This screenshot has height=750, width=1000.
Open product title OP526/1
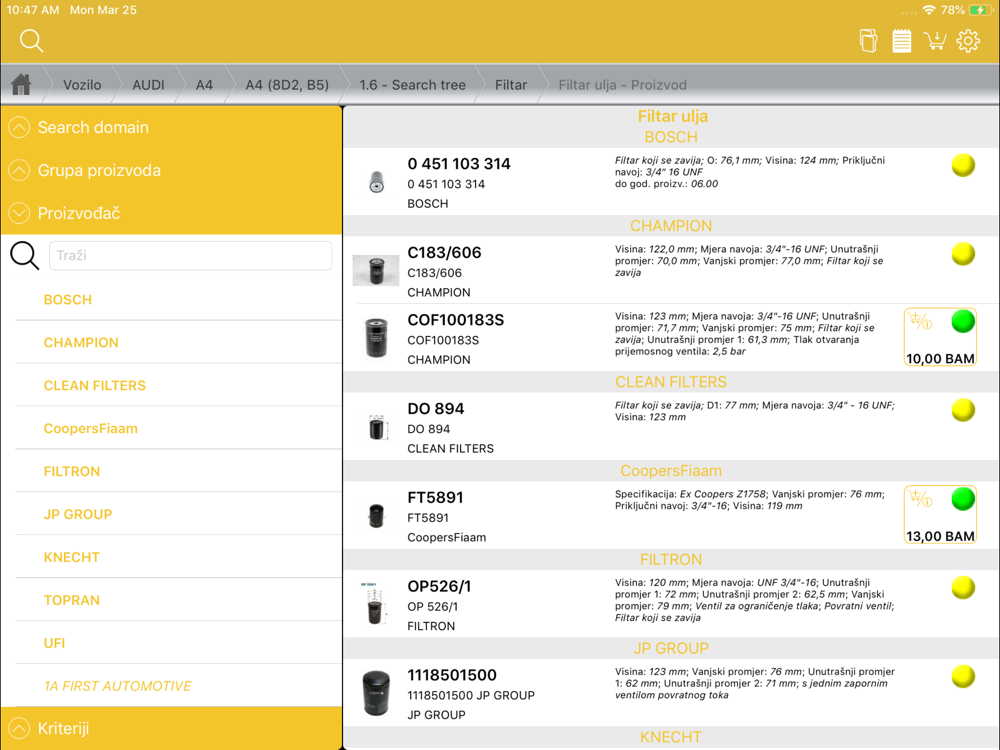coord(439,586)
